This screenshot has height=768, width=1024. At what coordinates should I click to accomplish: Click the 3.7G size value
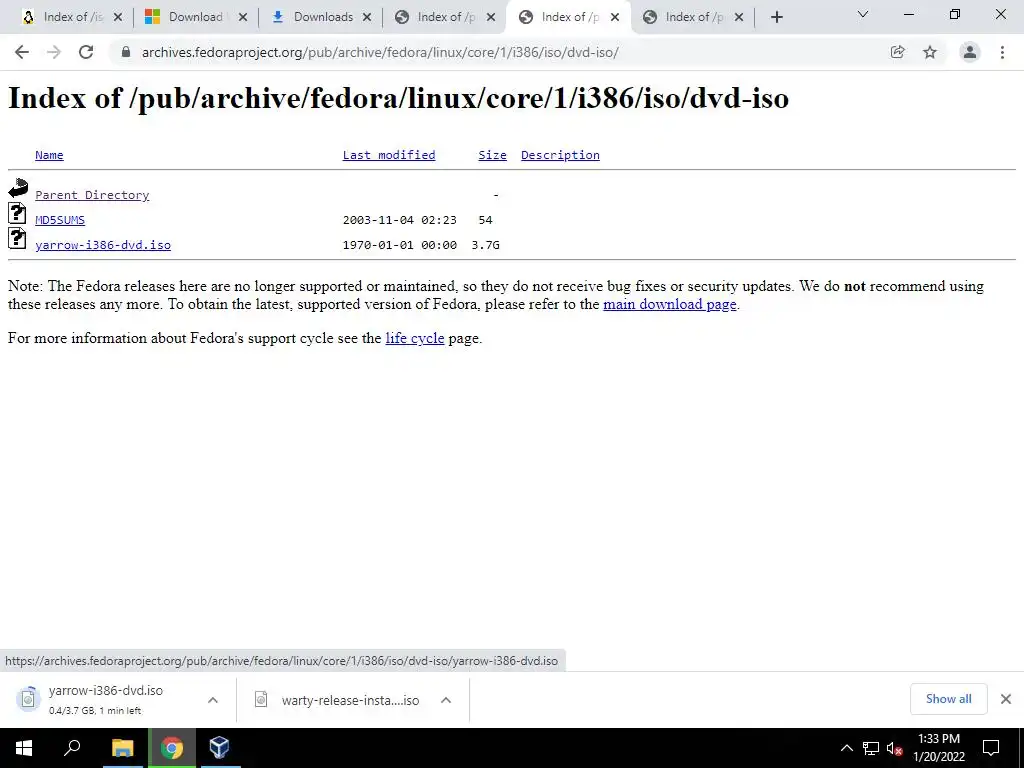coord(485,245)
